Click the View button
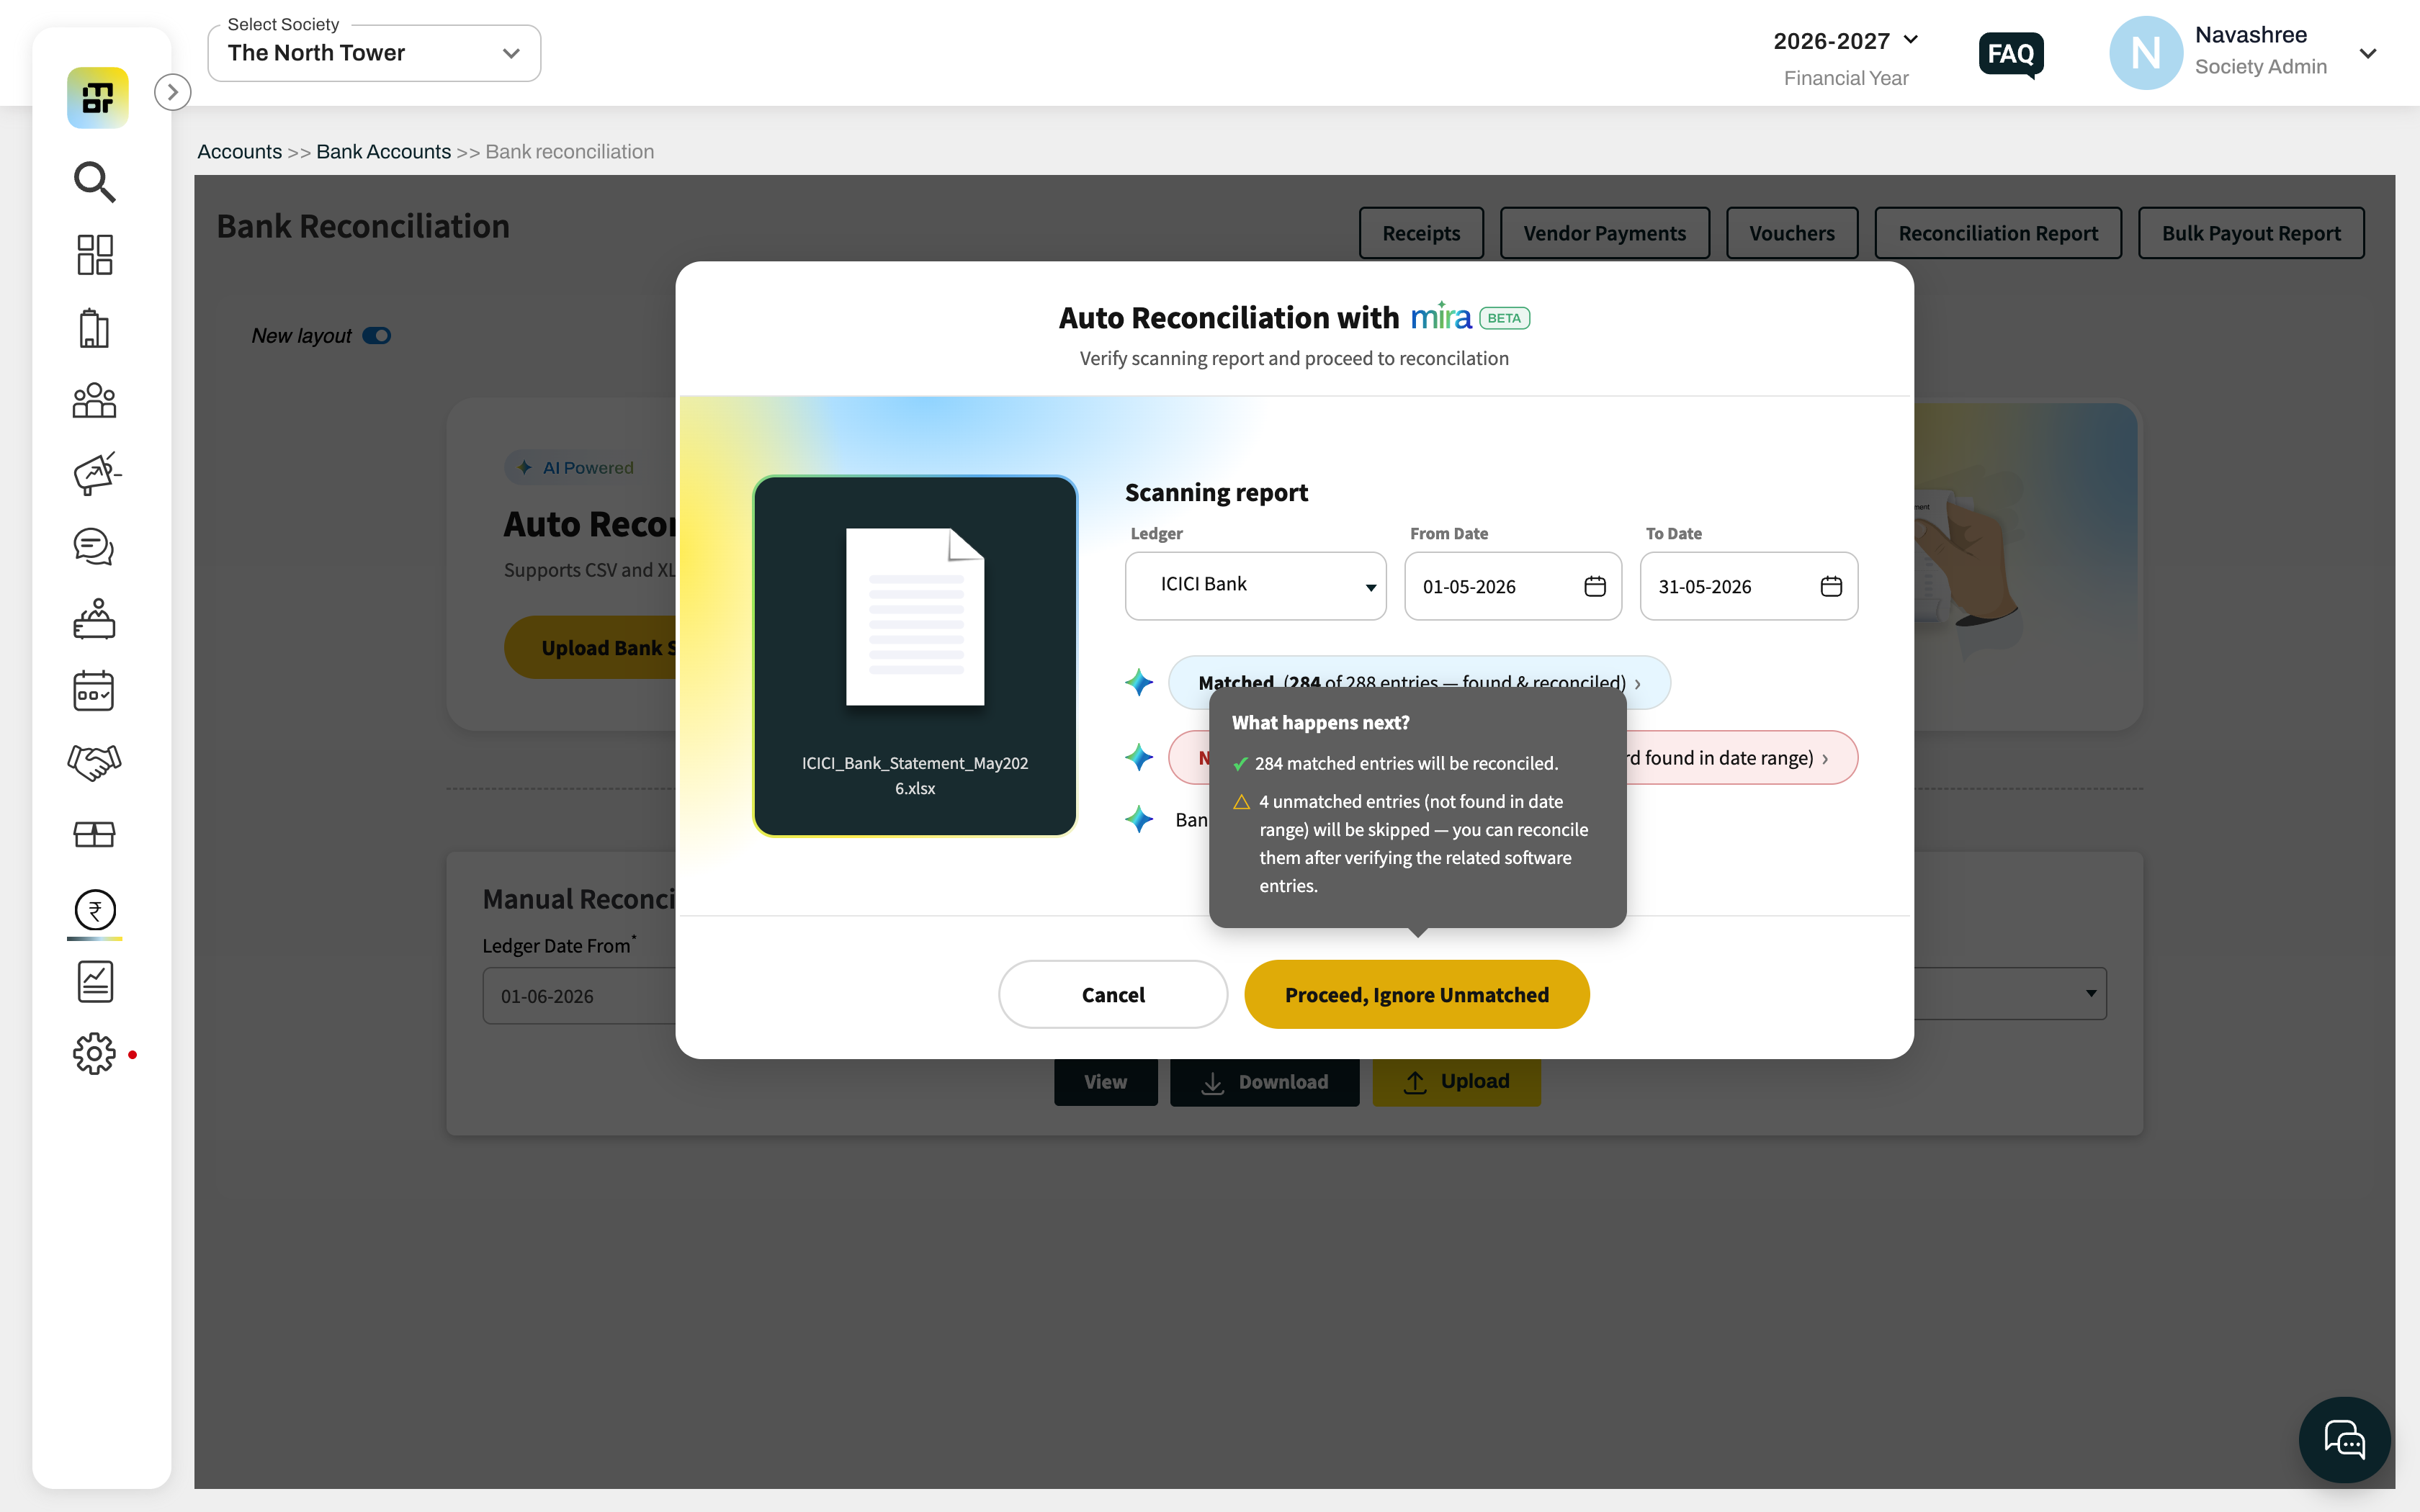The width and height of the screenshot is (2420, 1512). [x=1106, y=1082]
